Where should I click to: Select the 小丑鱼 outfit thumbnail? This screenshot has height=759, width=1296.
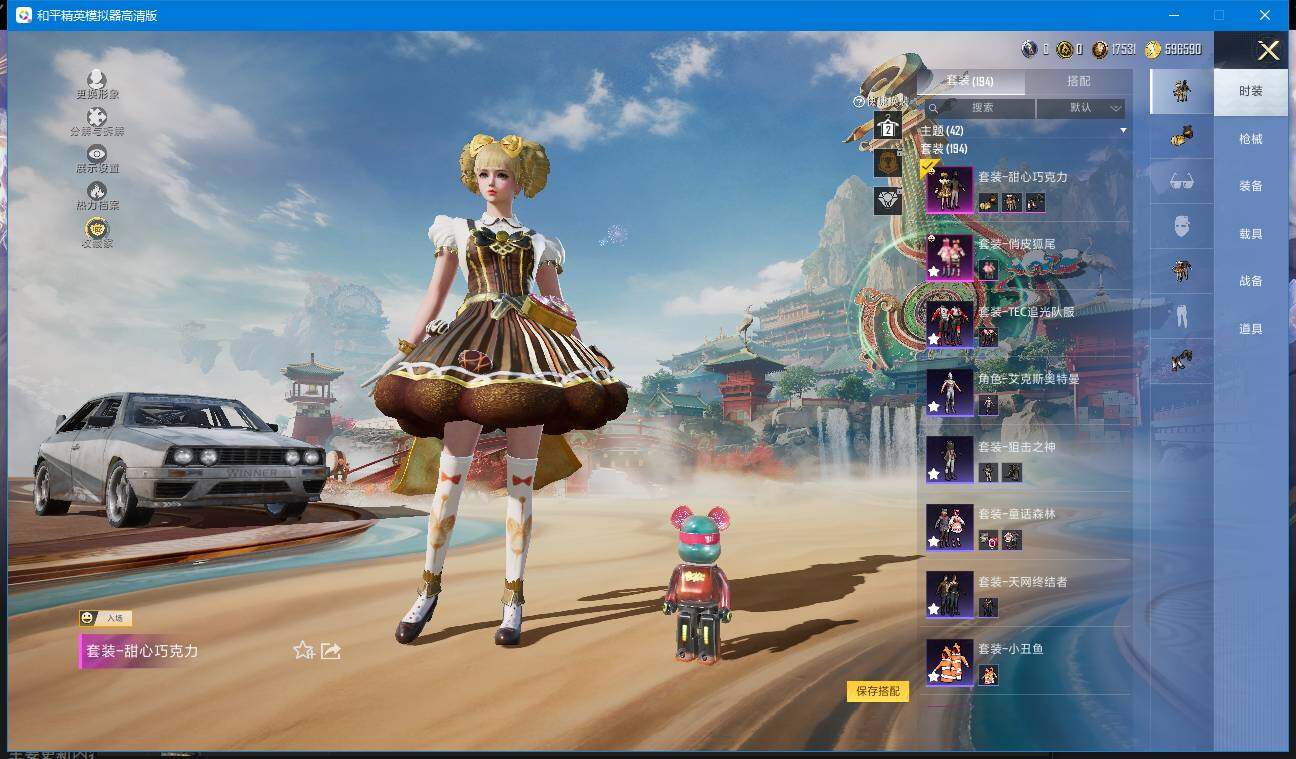pos(949,662)
